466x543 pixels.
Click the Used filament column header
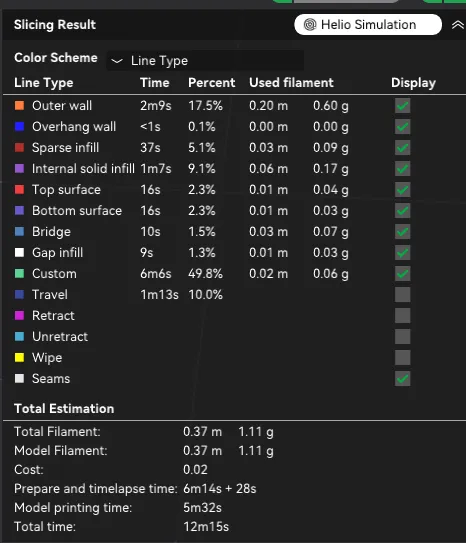[291, 83]
